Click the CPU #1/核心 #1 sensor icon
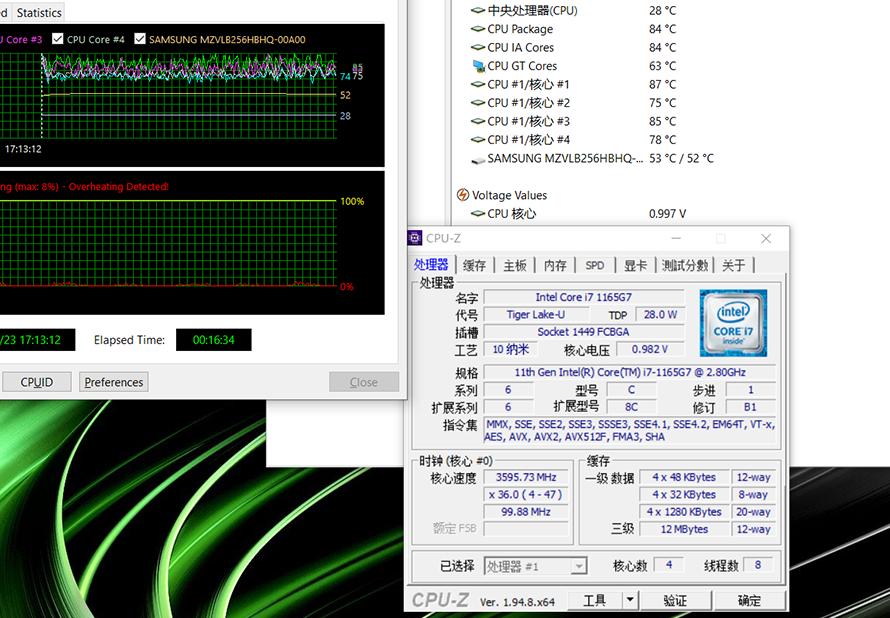This screenshot has height=618, width=890. point(480,84)
